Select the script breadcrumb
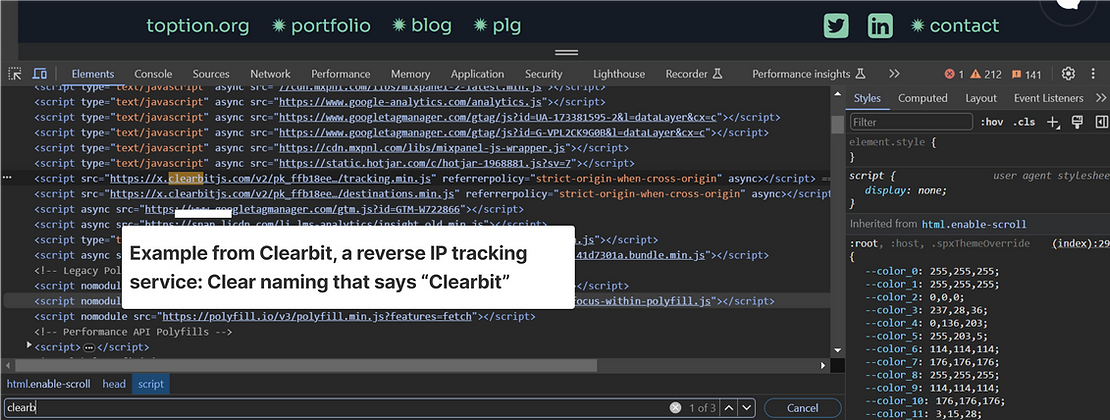 pyautogui.click(x=151, y=384)
